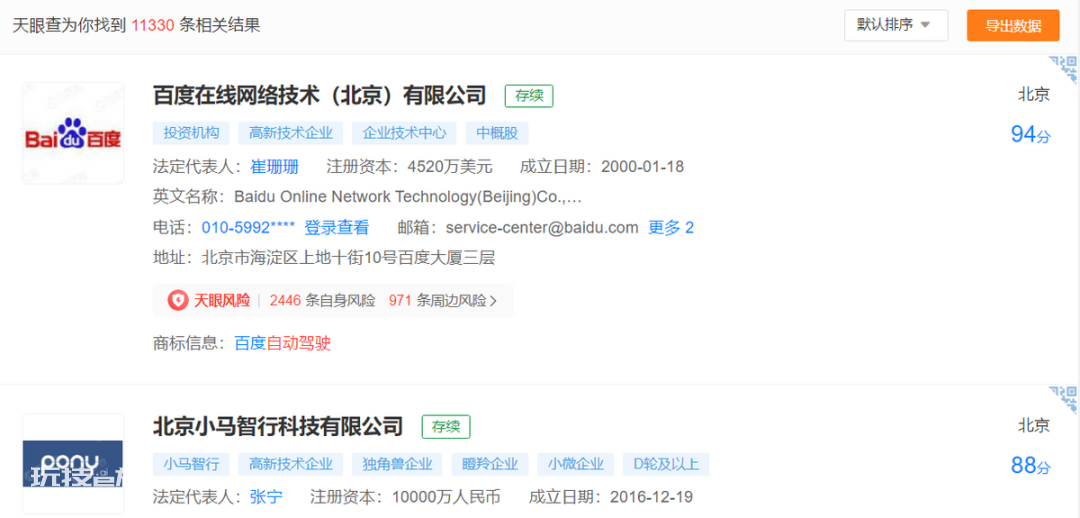Click the 导出数据 export button
The height and width of the screenshot is (518, 1080).
(1012, 25)
